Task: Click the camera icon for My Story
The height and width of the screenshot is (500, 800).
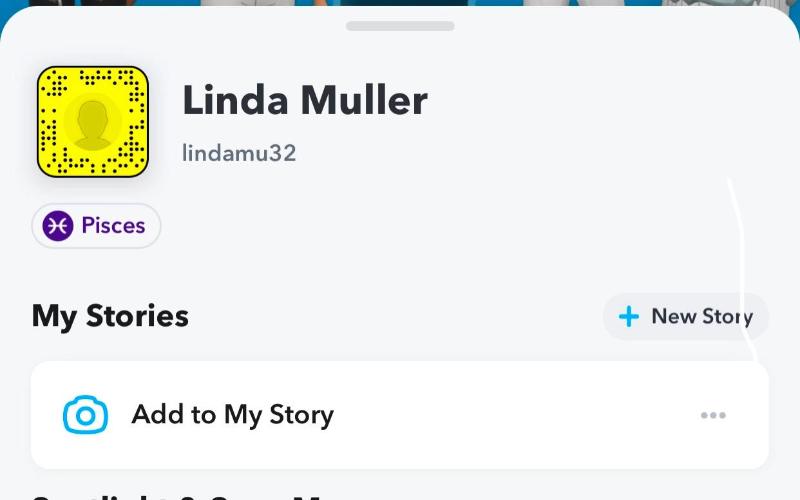Action: [85, 415]
